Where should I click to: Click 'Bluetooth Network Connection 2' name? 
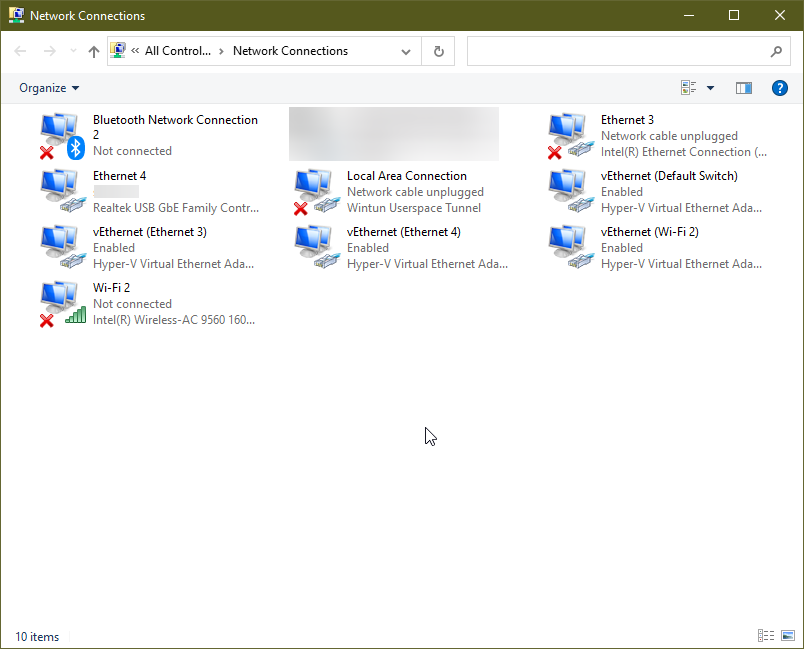pyautogui.click(x=175, y=127)
